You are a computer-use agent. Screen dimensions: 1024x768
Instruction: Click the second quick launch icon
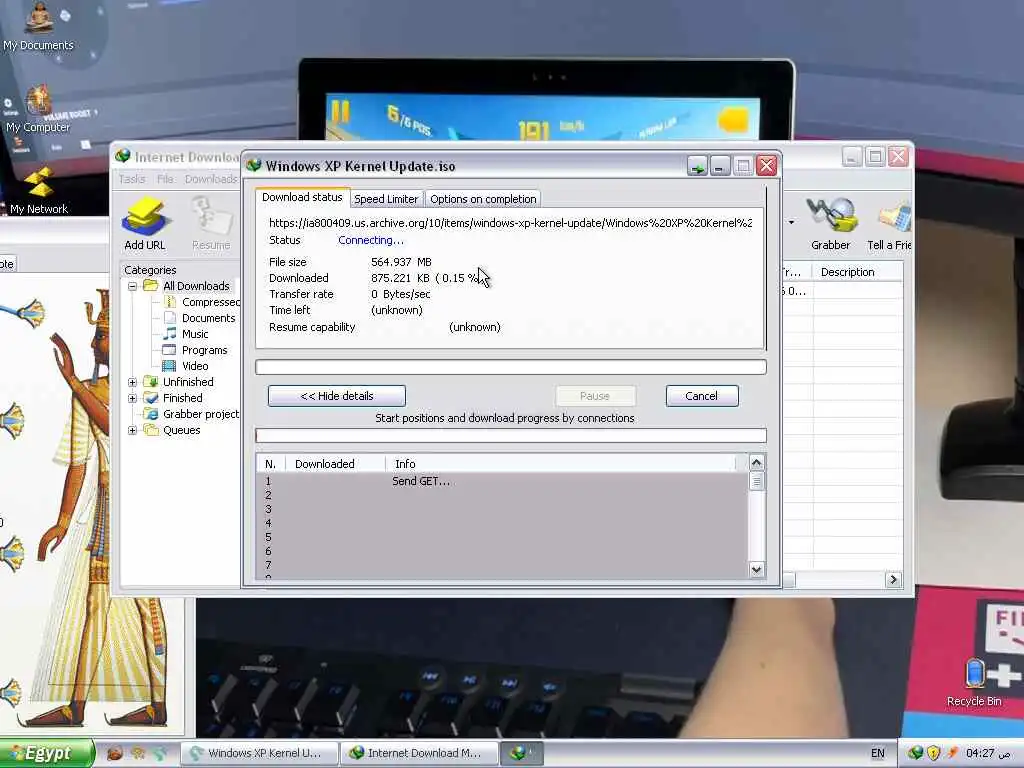click(138, 753)
